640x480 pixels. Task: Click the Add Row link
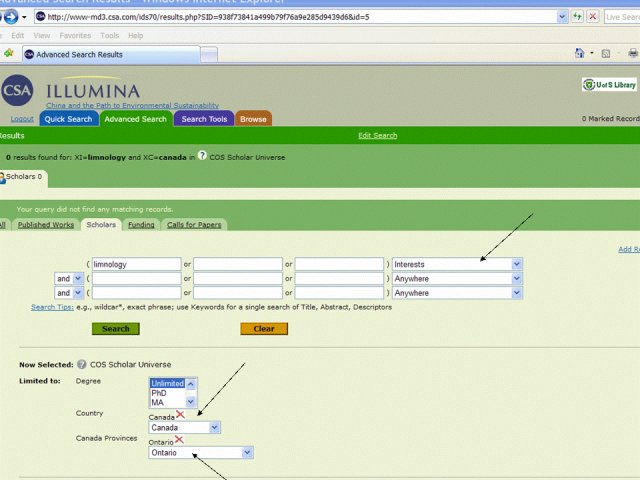point(629,249)
